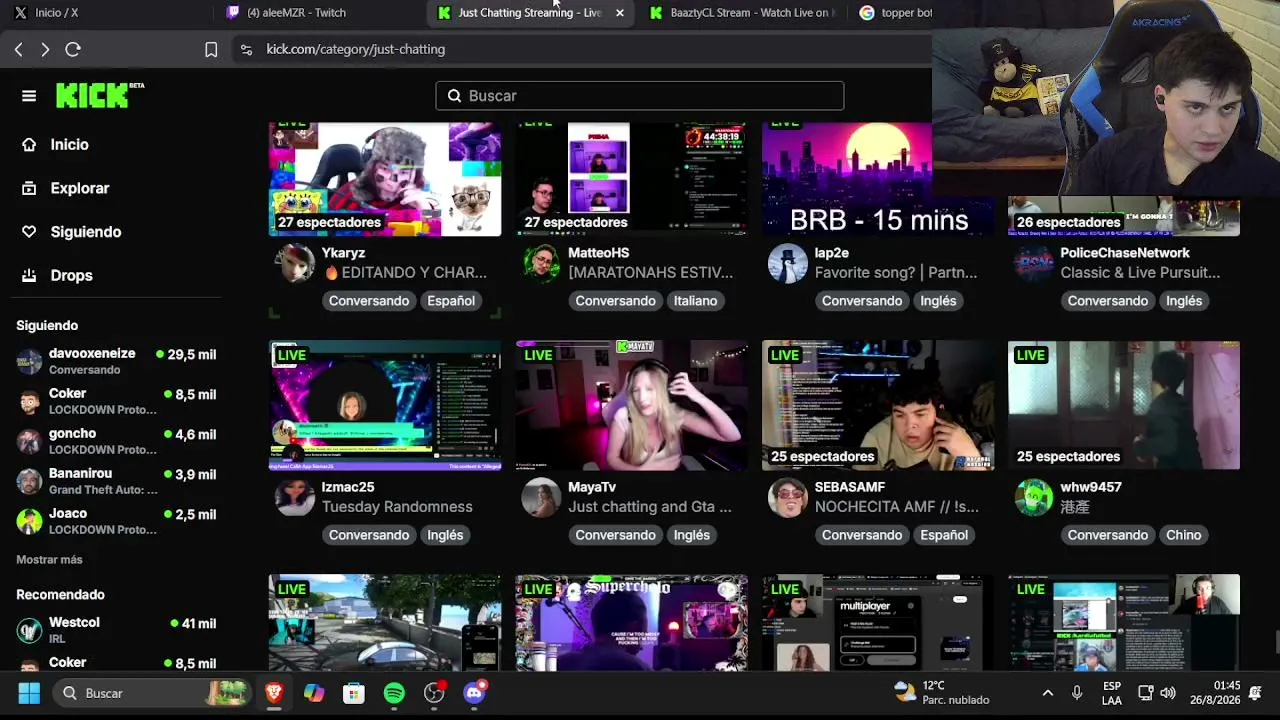The width and height of the screenshot is (1280, 720).
Task: Click the Inglés tag under lap2e
Action: [x=938, y=301]
